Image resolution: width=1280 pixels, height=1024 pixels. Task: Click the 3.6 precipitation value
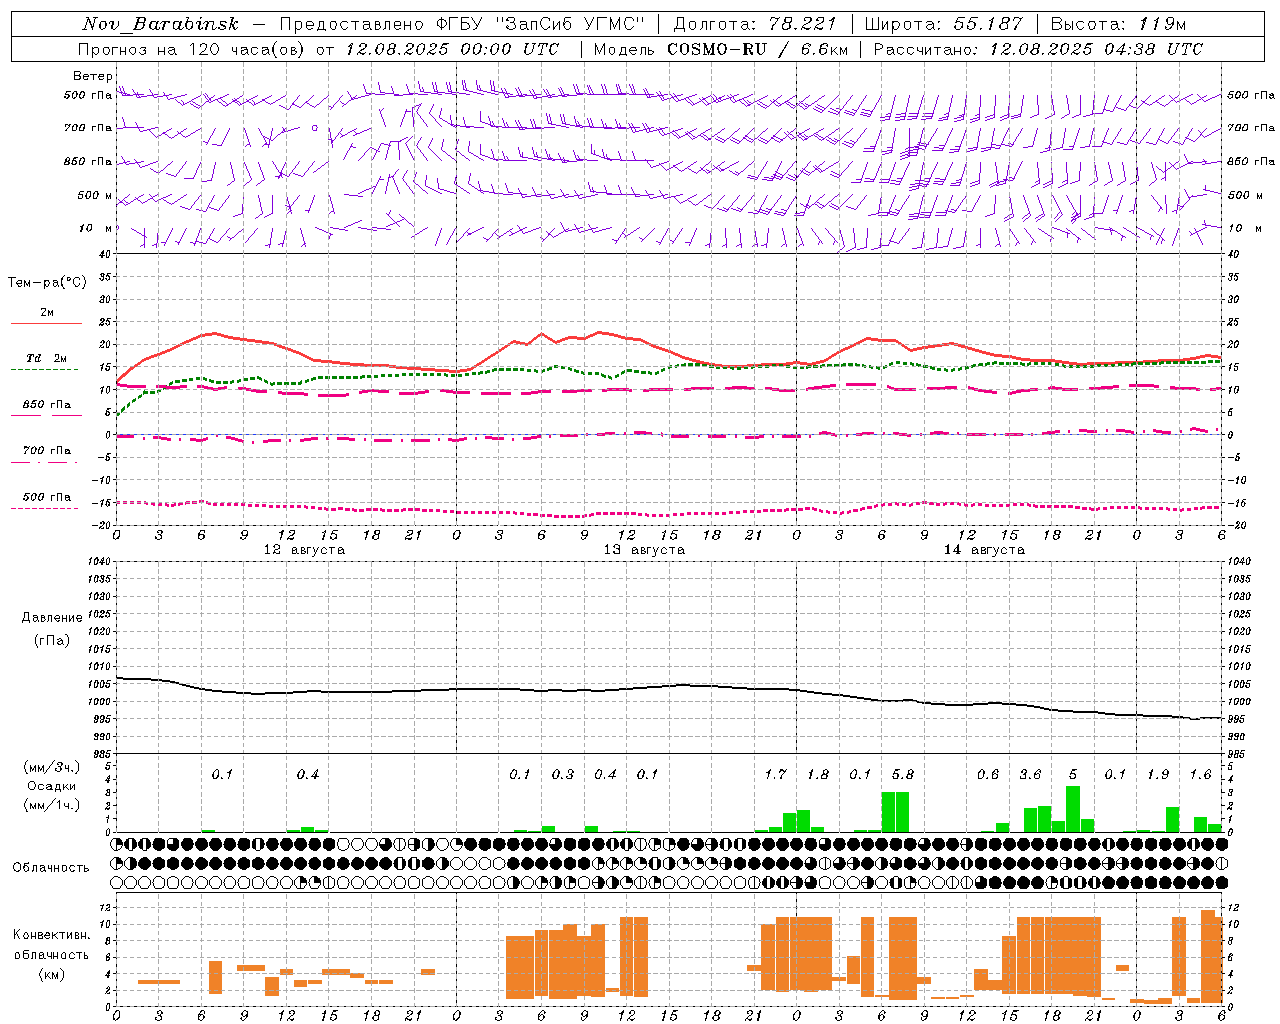point(1030,774)
